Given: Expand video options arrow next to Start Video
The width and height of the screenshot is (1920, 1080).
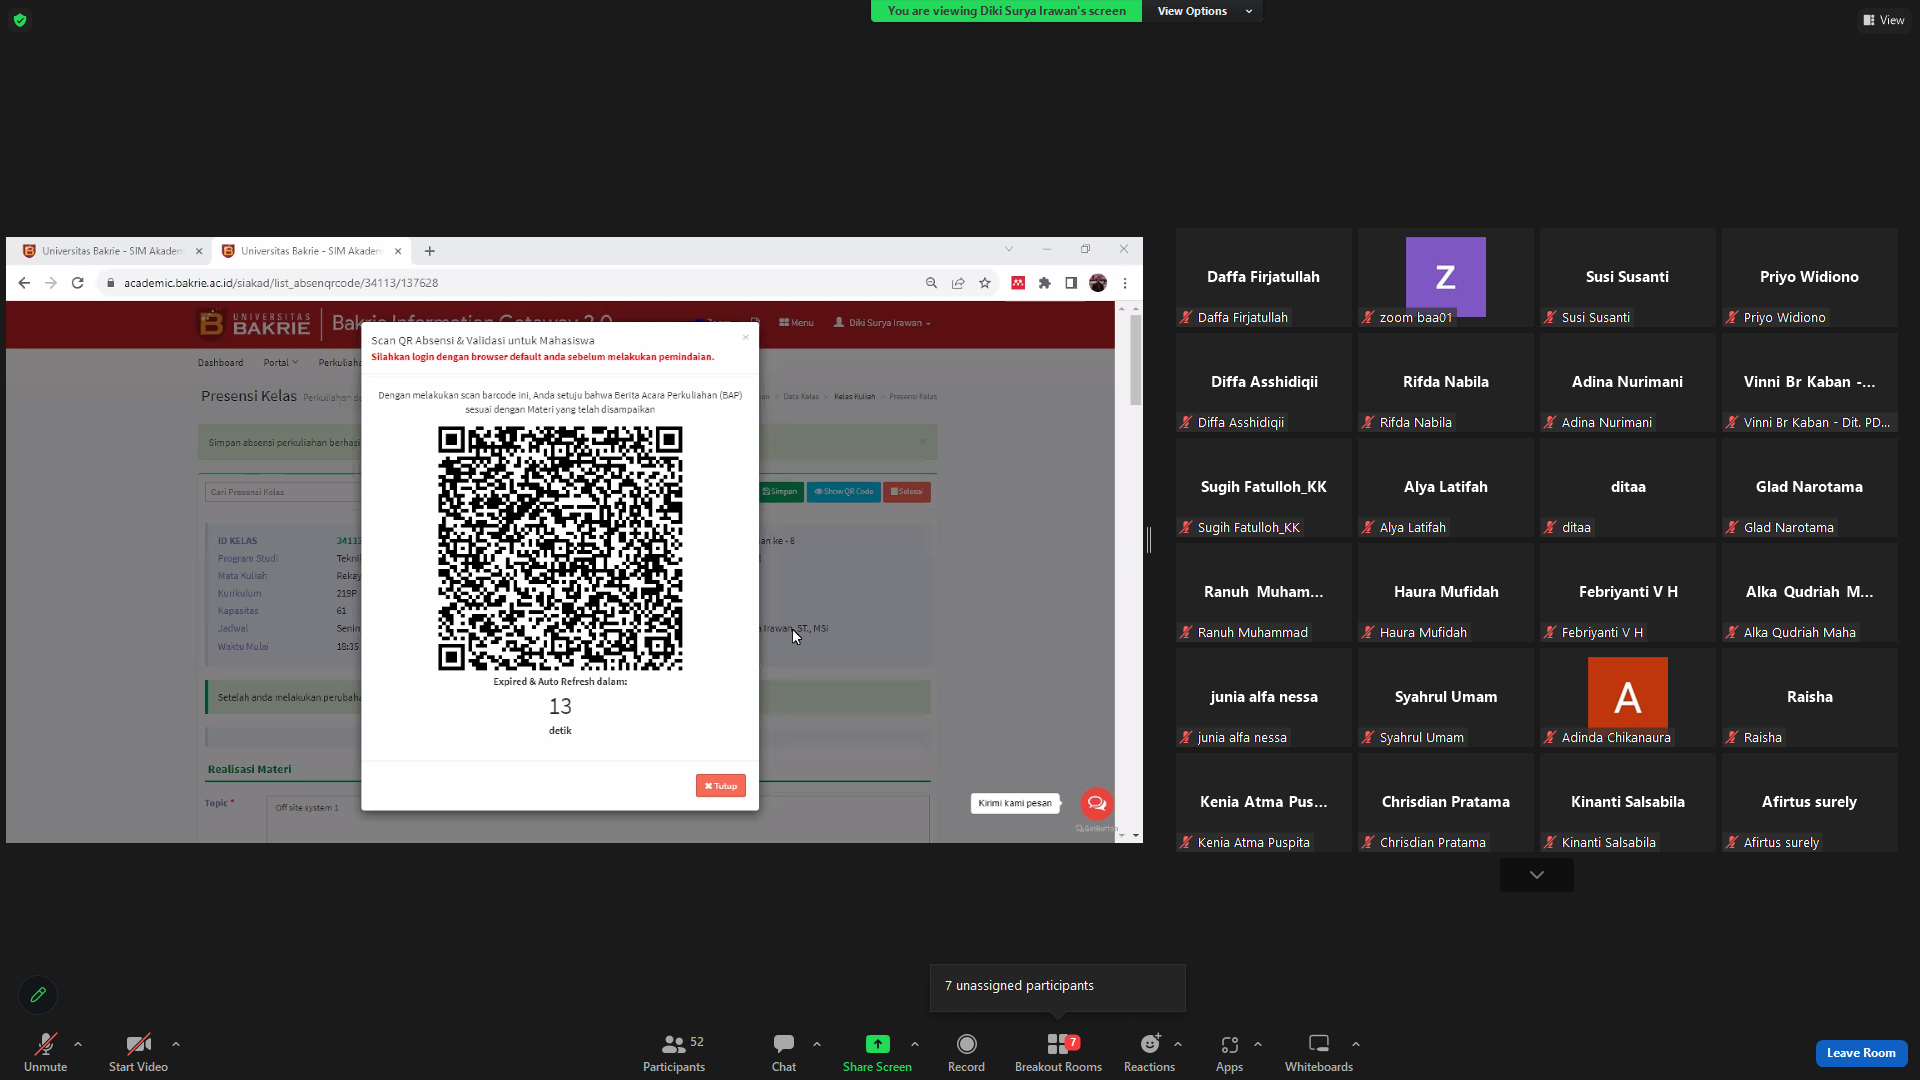Looking at the screenshot, I should pos(176,1044).
